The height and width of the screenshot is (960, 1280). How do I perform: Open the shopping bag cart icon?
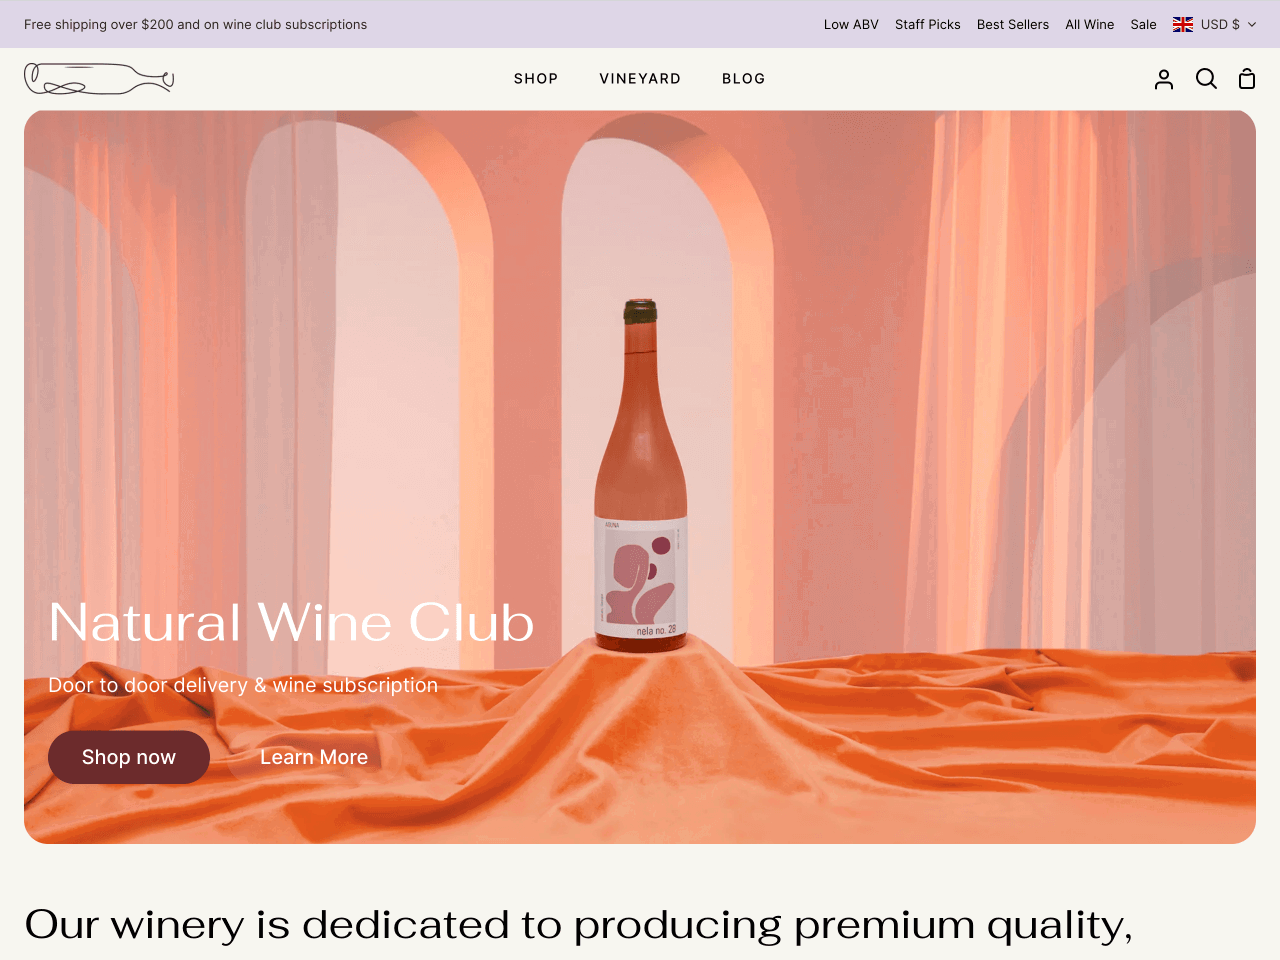(1247, 79)
